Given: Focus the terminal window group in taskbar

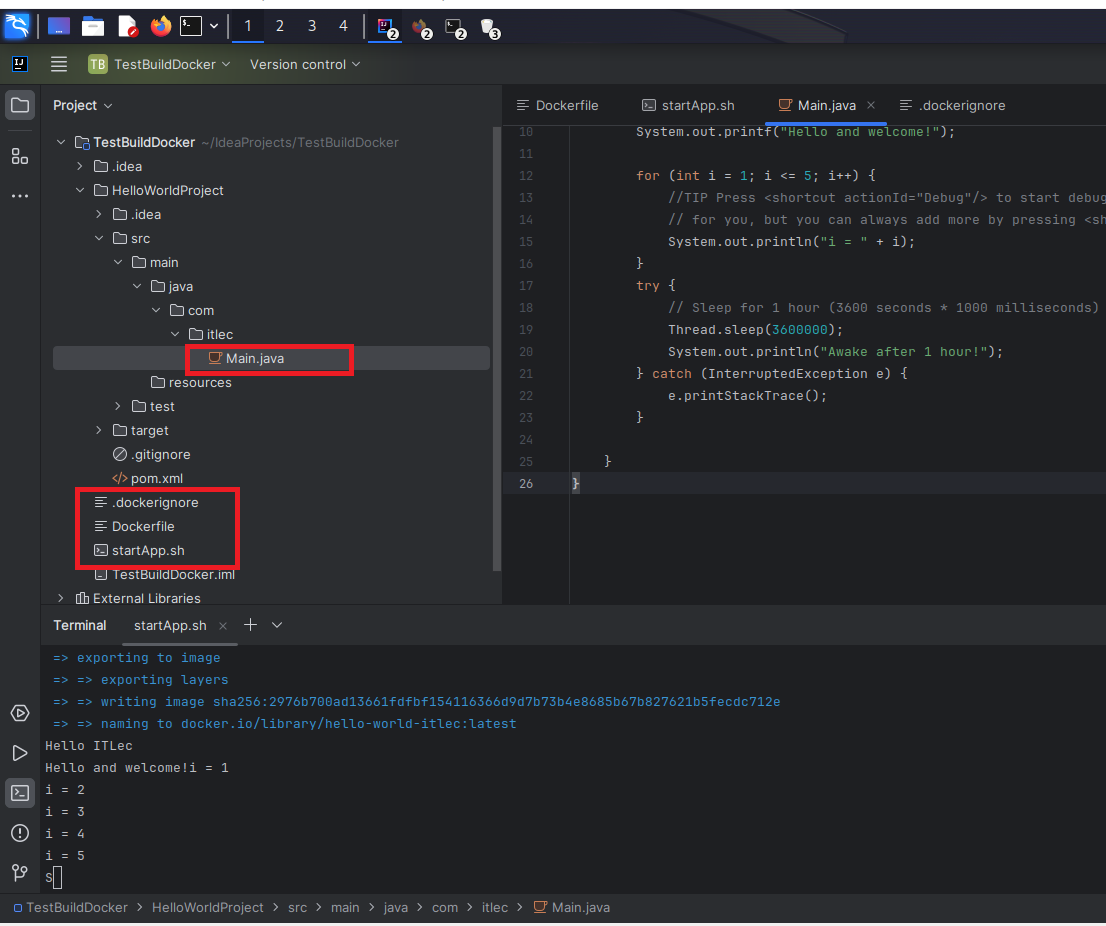Looking at the screenshot, I should pyautogui.click(x=456, y=28).
